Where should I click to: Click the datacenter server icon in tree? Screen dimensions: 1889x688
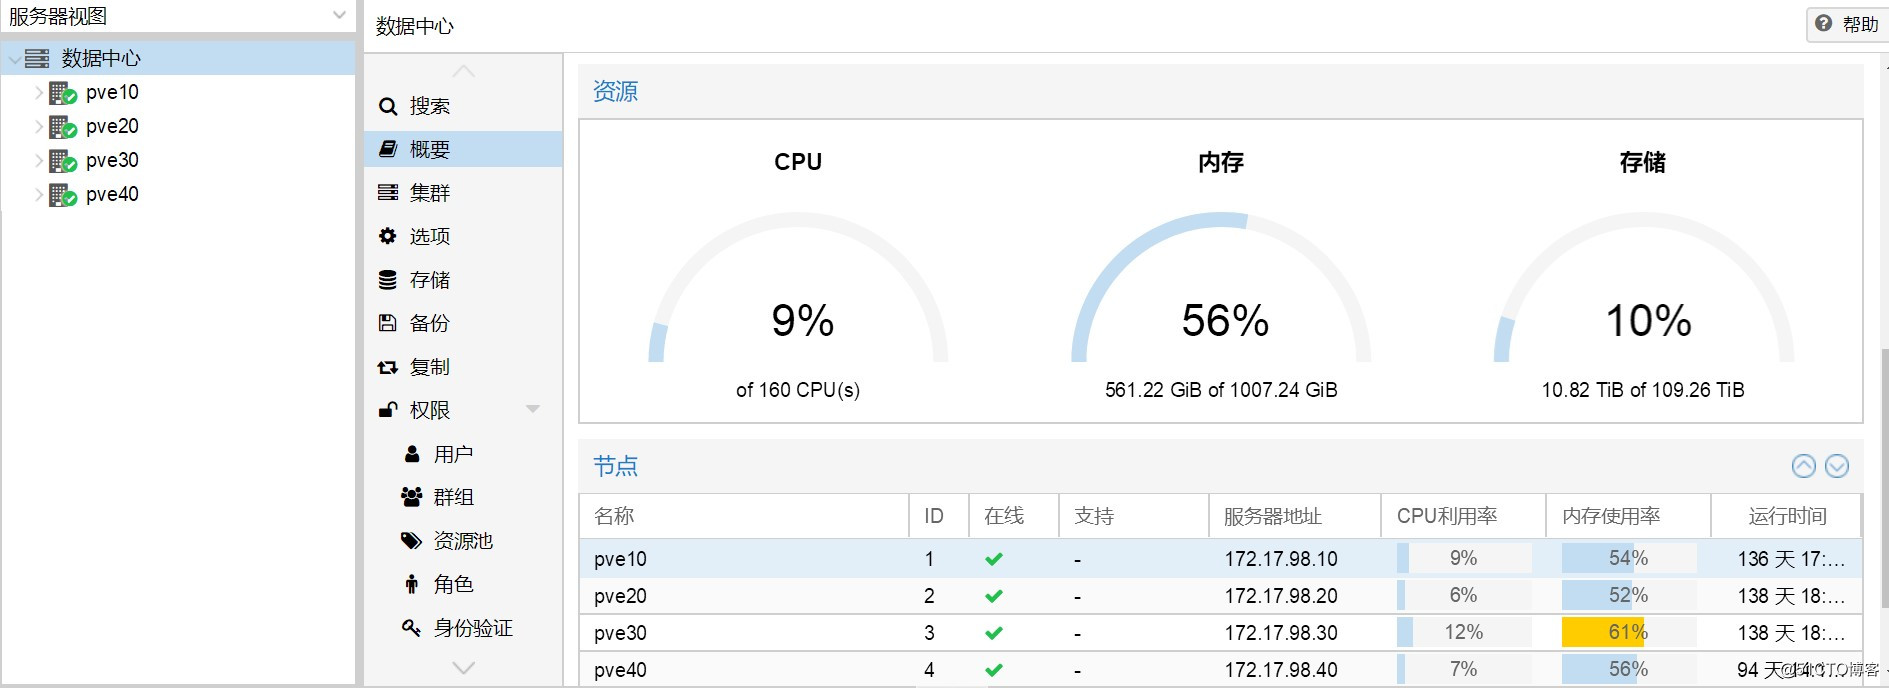click(x=37, y=59)
